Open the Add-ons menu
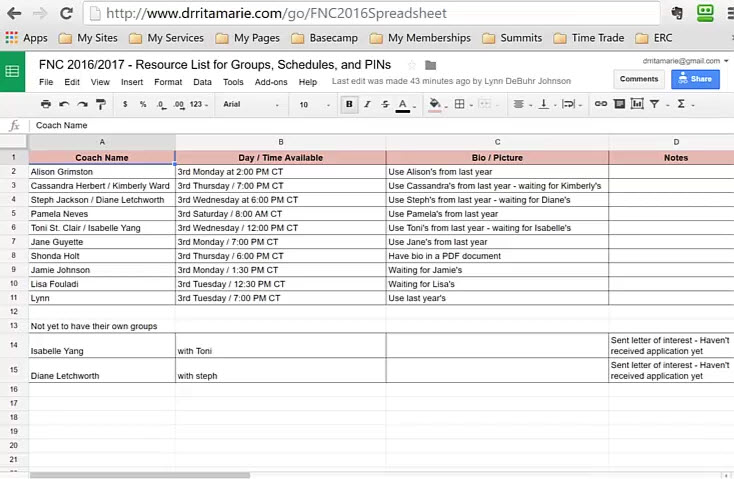The width and height of the screenshot is (734, 479). [x=271, y=82]
